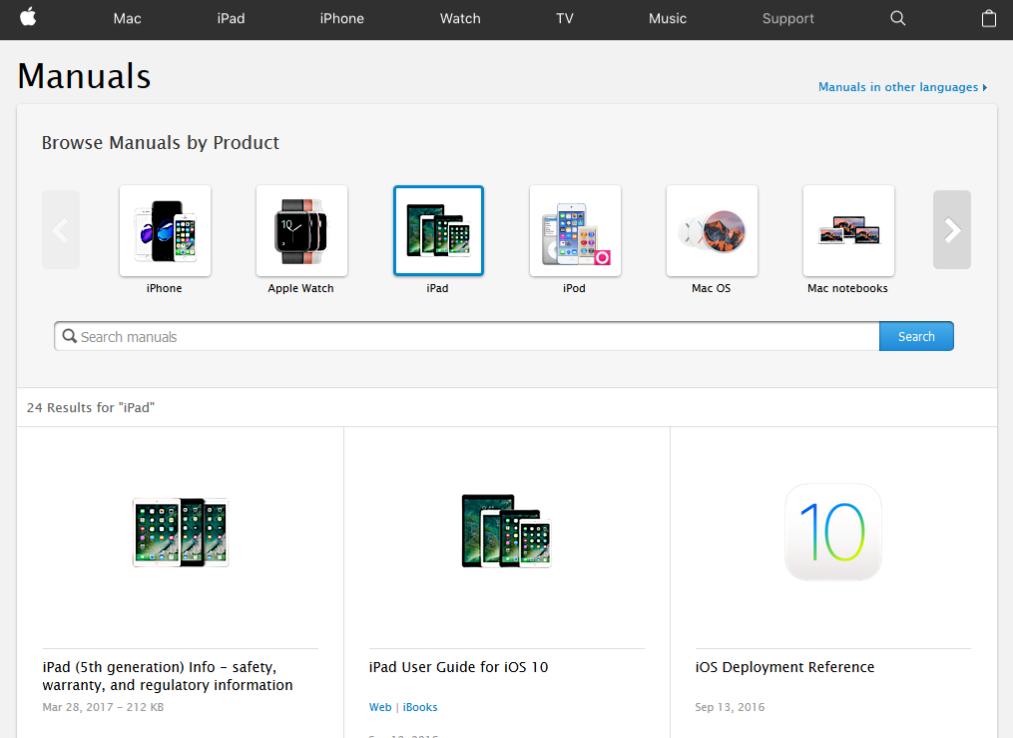Click the Apple Watch label under product icon
The image size is (1013, 738).
(x=300, y=288)
